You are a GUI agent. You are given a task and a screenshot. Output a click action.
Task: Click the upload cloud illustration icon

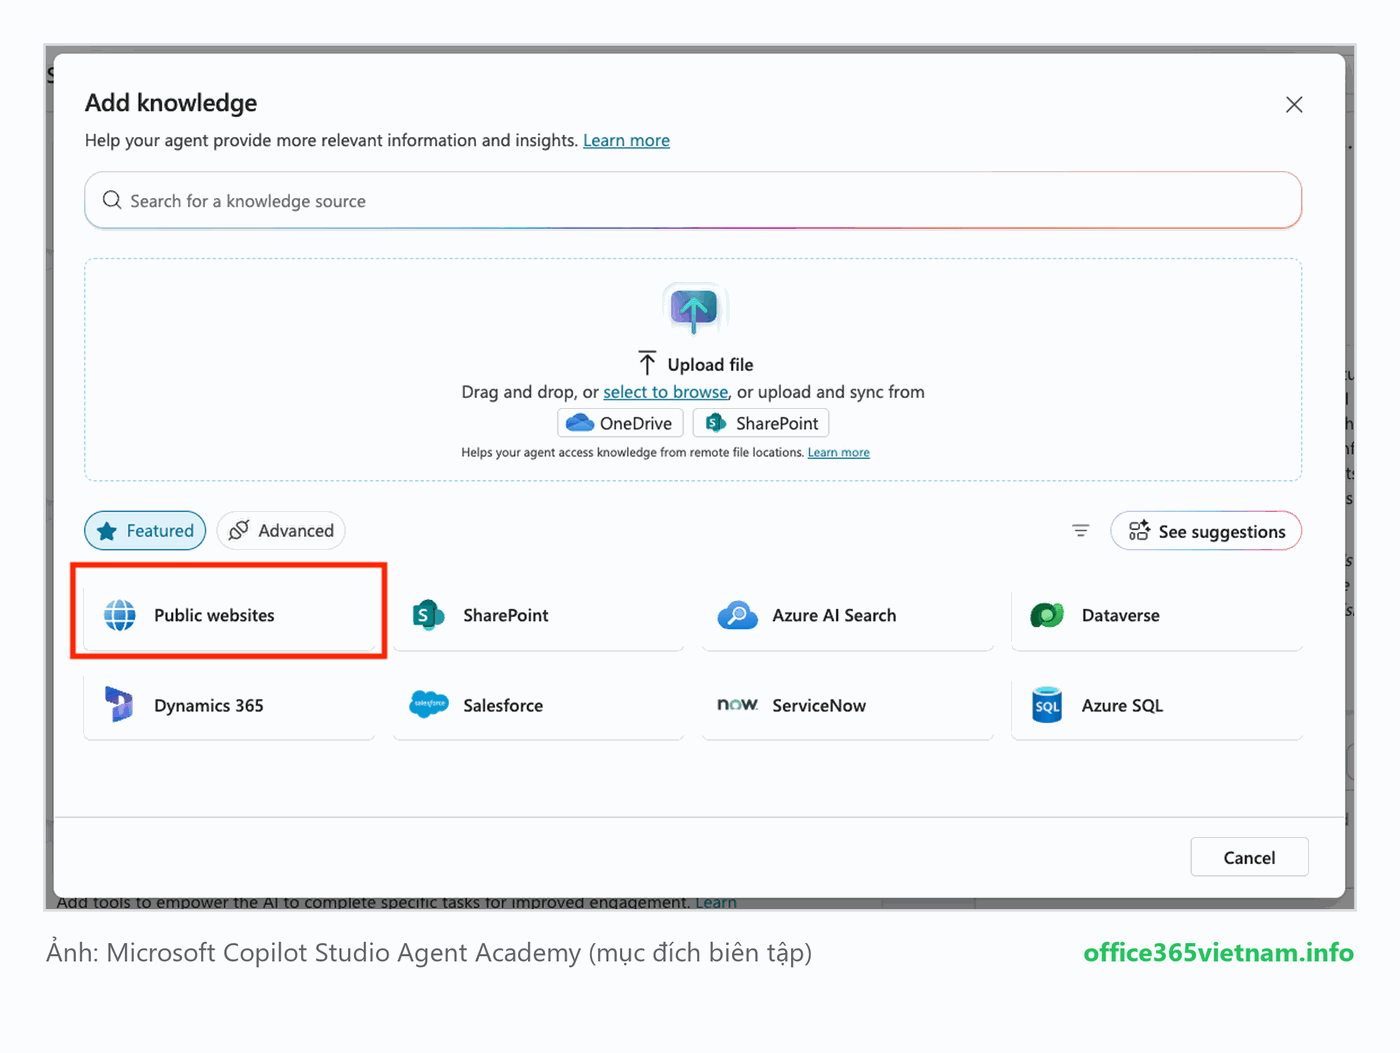694,309
